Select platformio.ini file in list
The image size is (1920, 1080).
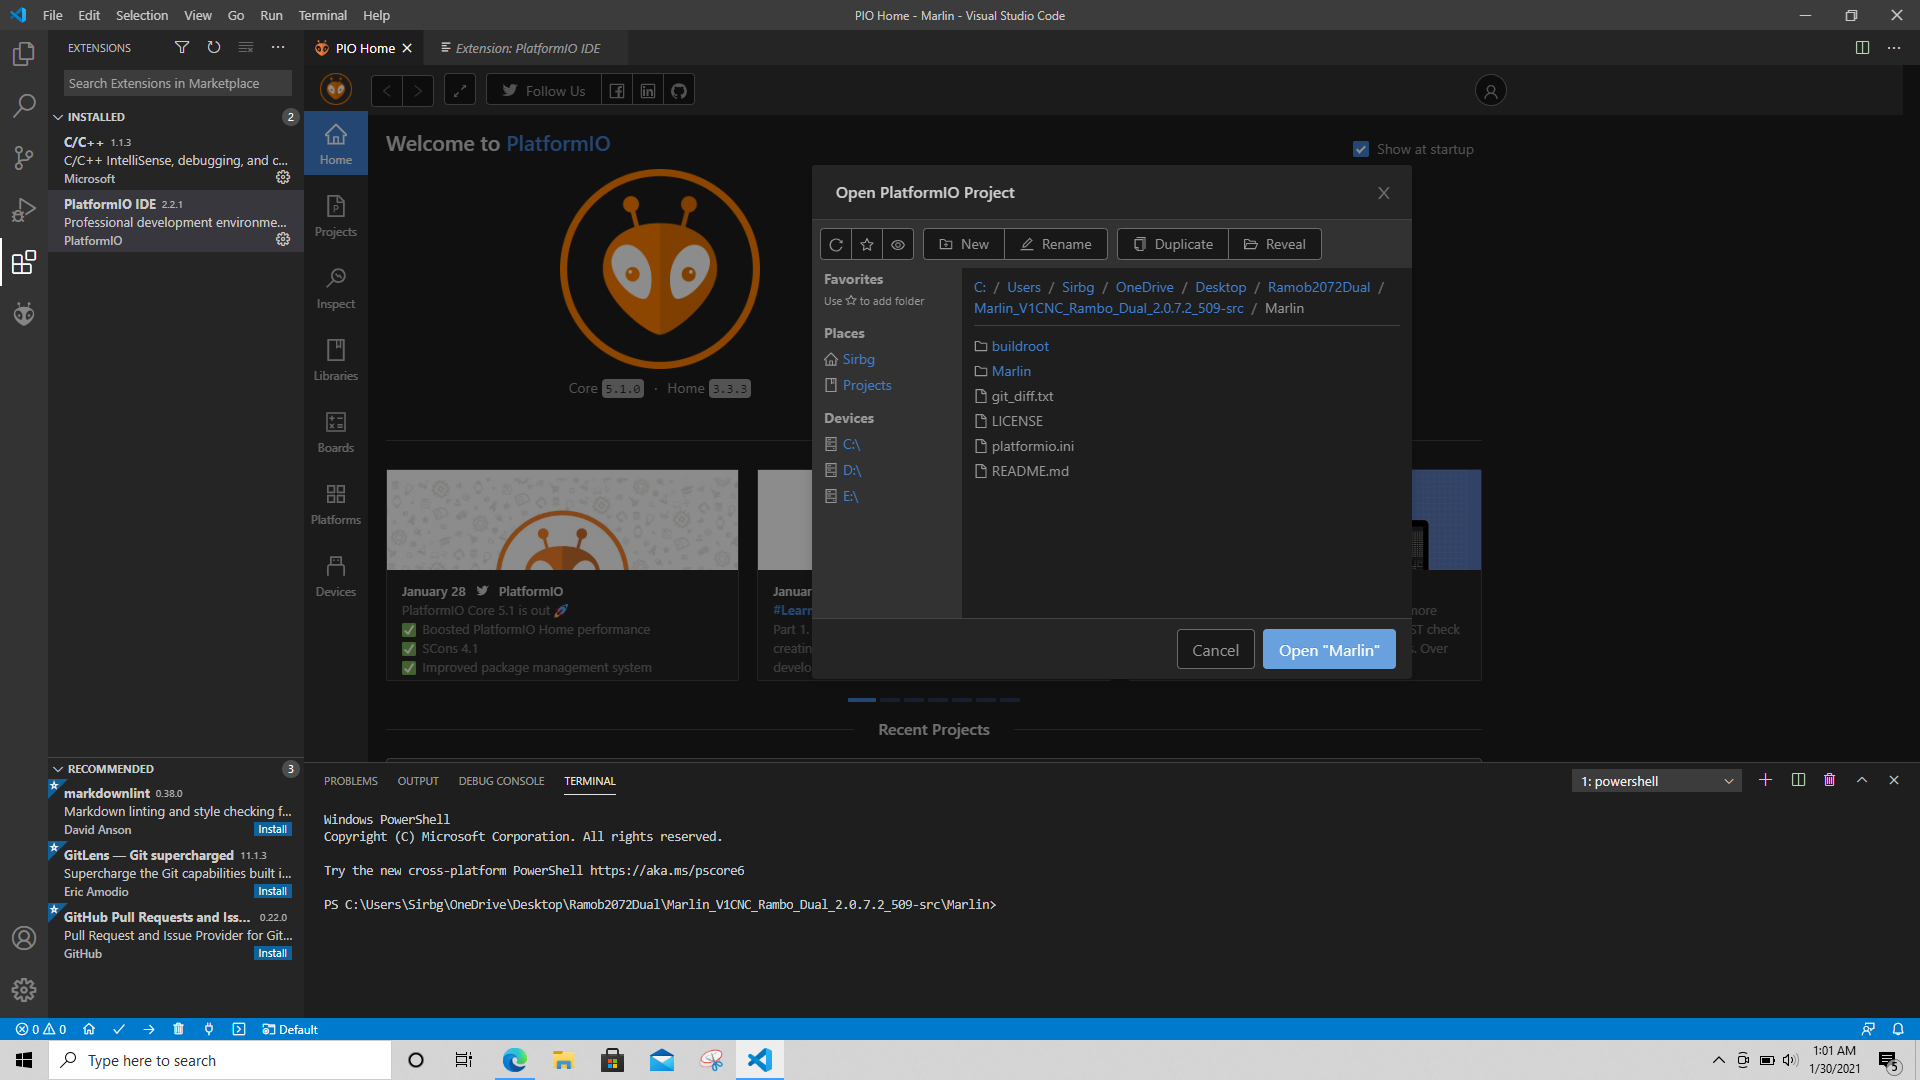click(1032, 446)
